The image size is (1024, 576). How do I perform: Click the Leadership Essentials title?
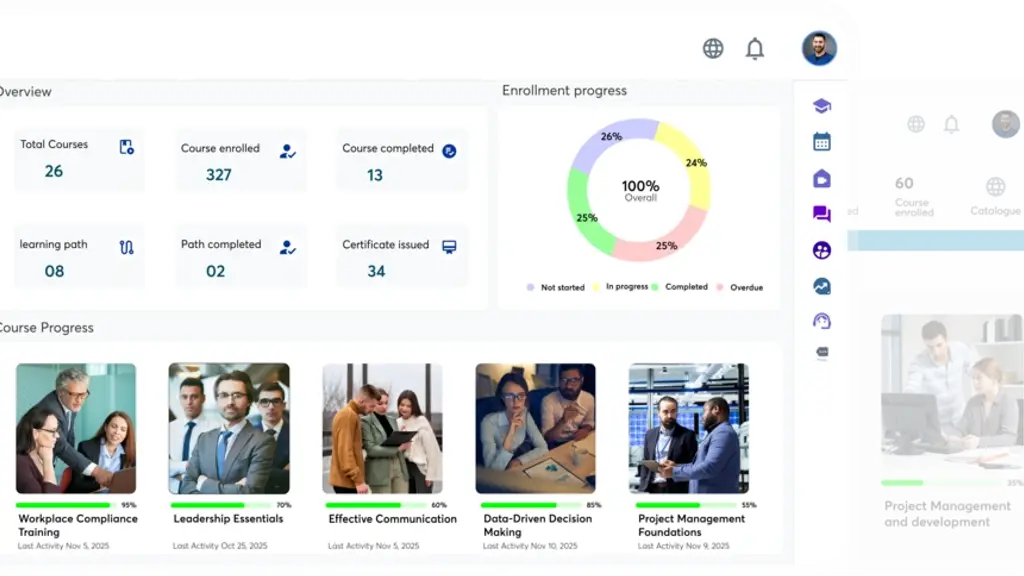[x=228, y=519]
